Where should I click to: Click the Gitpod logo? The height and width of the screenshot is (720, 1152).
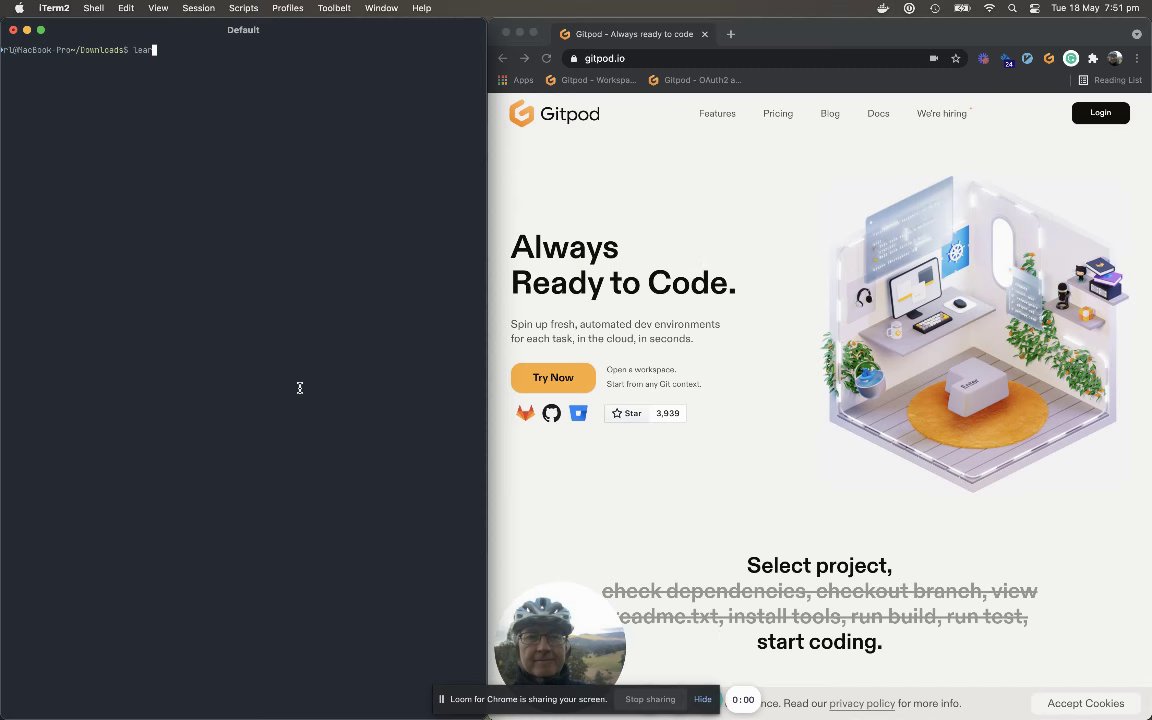coord(555,113)
